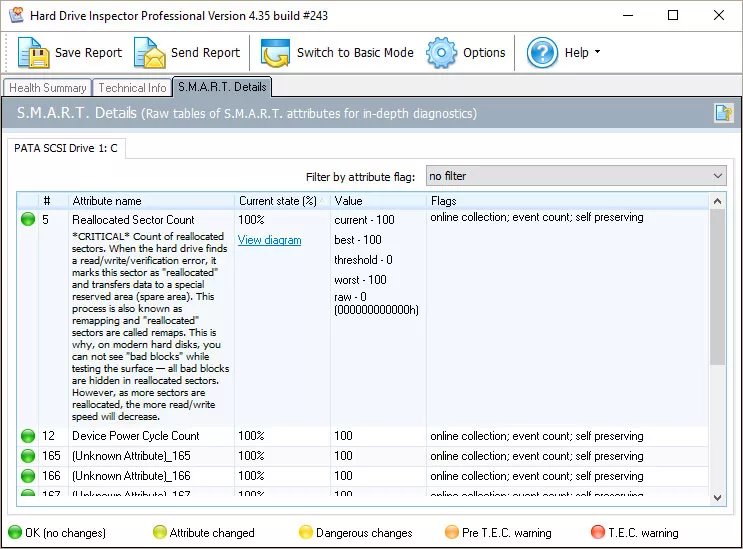Click the OK (no changes) legend icon
The image size is (743, 549).
(x=15, y=532)
